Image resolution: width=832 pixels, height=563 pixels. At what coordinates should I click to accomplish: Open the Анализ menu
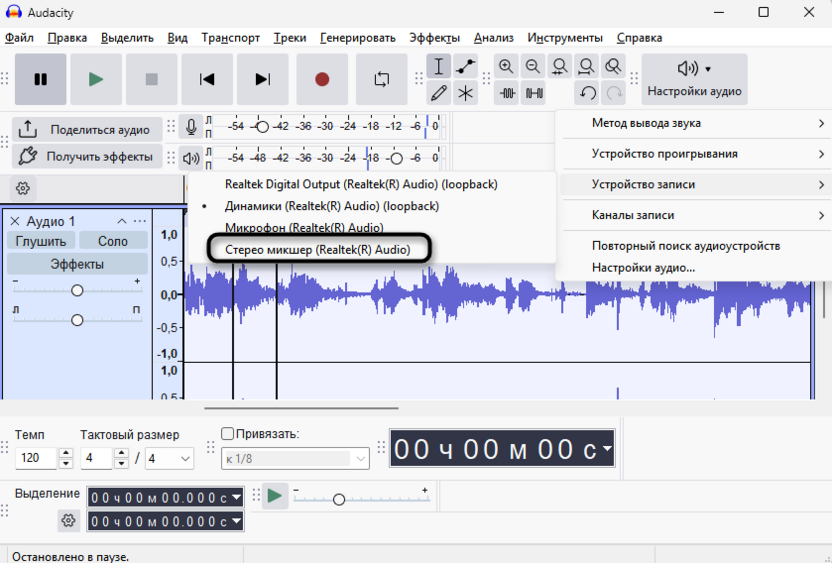coord(494,38)
